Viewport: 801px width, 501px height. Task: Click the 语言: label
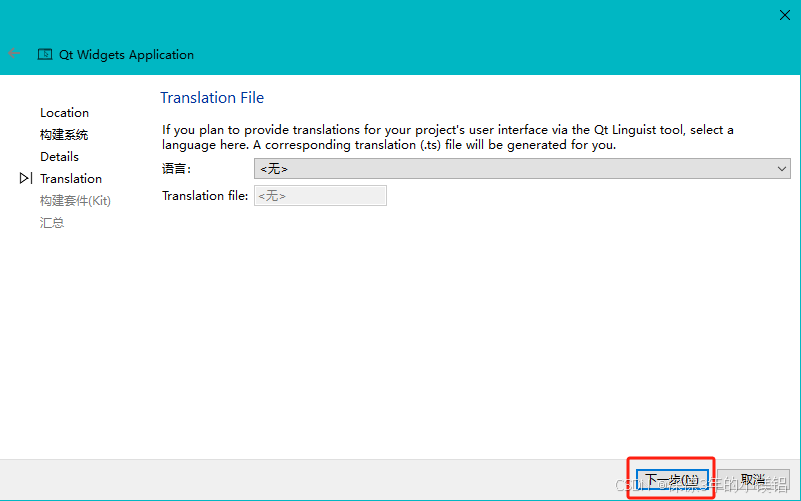176,169
